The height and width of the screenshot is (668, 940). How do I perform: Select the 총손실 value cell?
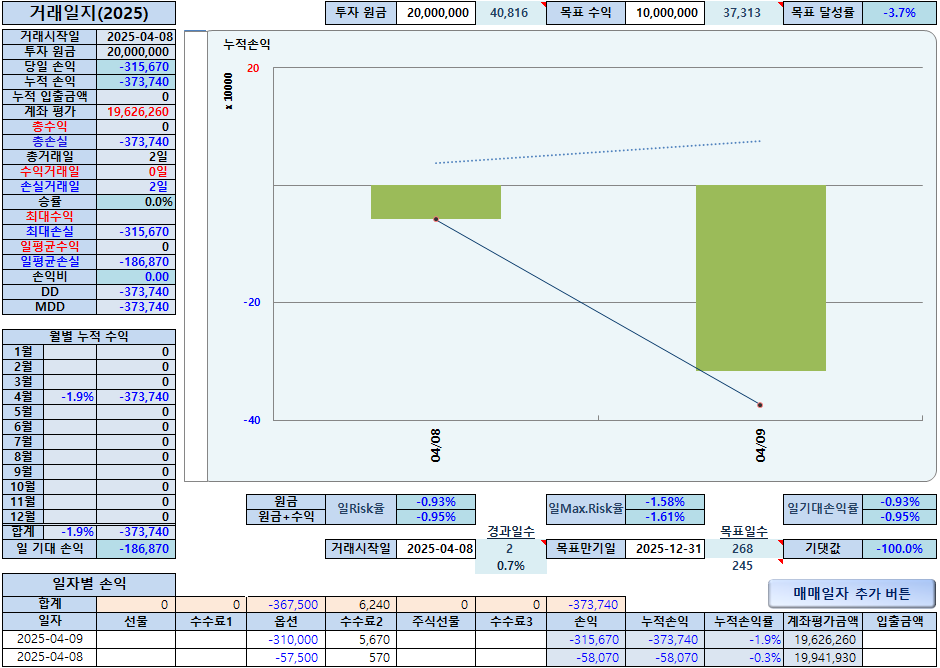(136, 142)
